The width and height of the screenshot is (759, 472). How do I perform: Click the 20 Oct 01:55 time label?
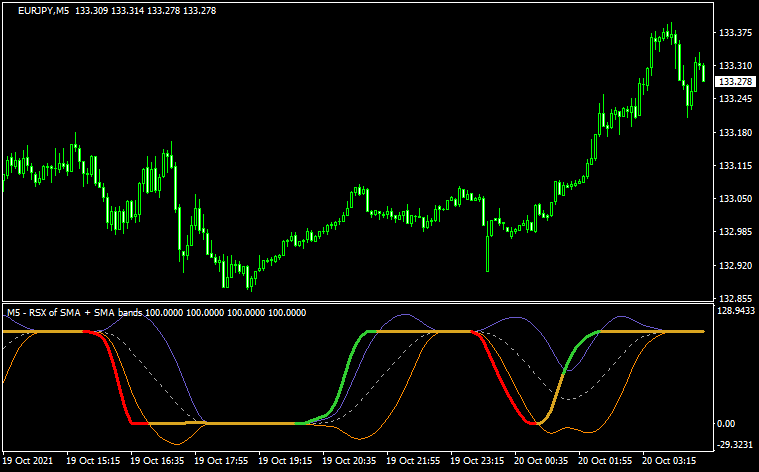pos(605,460)
